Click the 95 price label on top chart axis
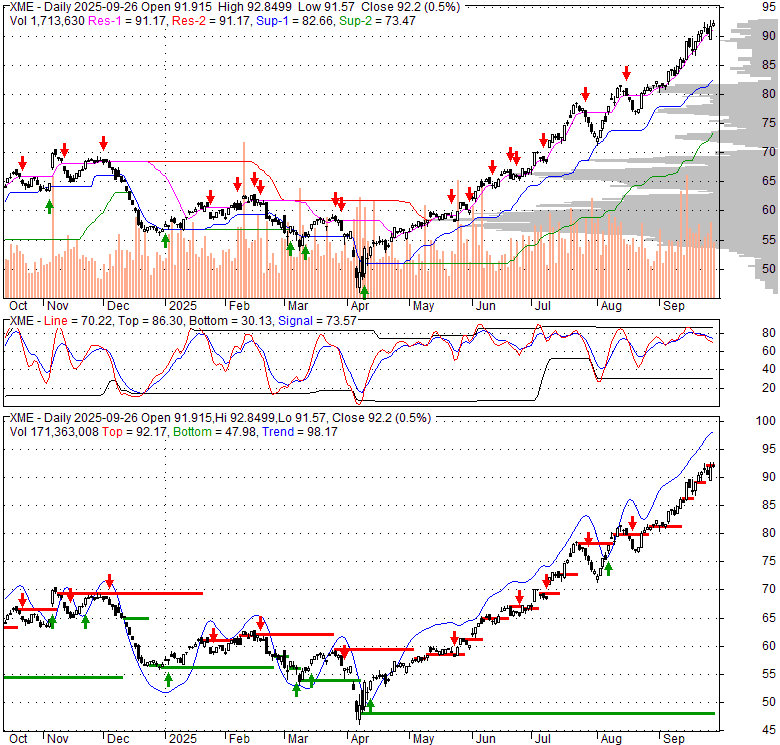This screenshot has width=780, height=745. pos(769,7)
